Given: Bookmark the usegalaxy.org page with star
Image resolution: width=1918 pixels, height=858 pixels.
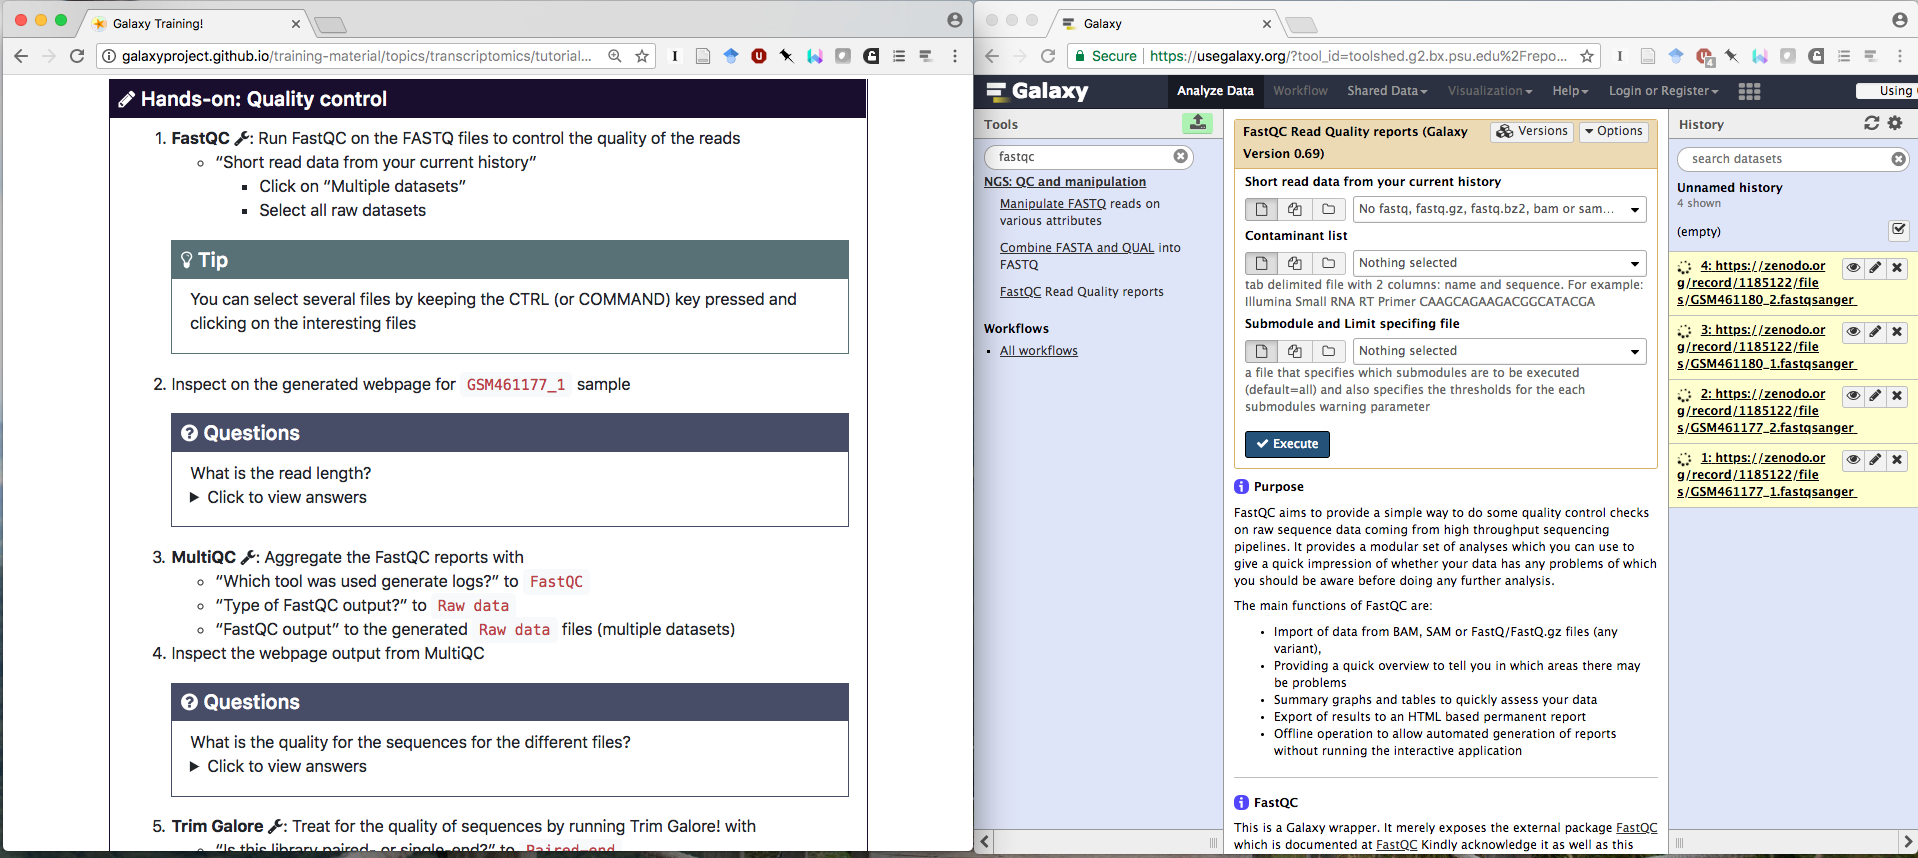Looking at the screenshot, I should pos(1587,56).
